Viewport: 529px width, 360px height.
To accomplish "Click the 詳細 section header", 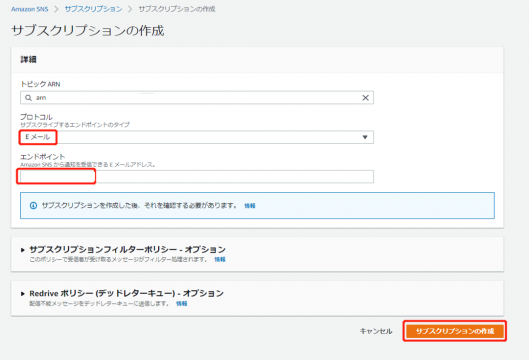I will coord(28,60).
